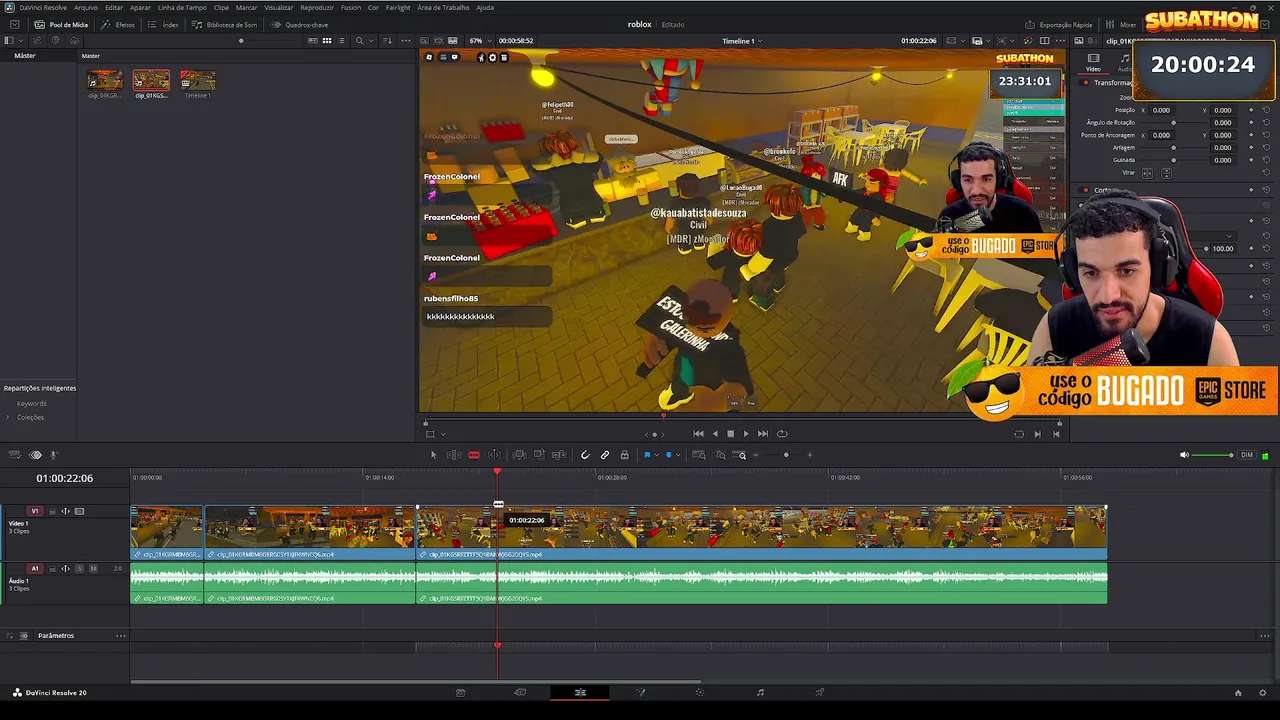
Task: Open Project Settings gear at bottom right
Action: [x=1263, y=692]
